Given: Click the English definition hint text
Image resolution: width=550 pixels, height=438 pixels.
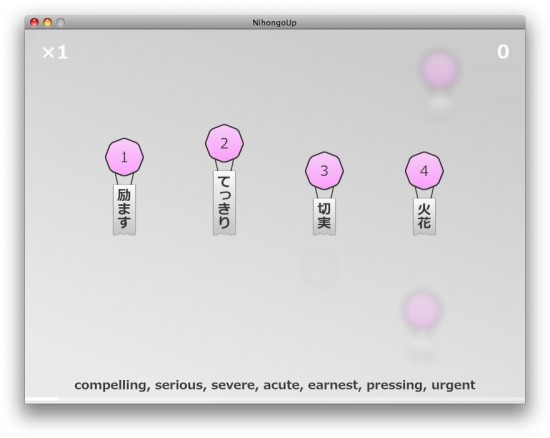Looking at the screenshot, I should click(275, 385).
